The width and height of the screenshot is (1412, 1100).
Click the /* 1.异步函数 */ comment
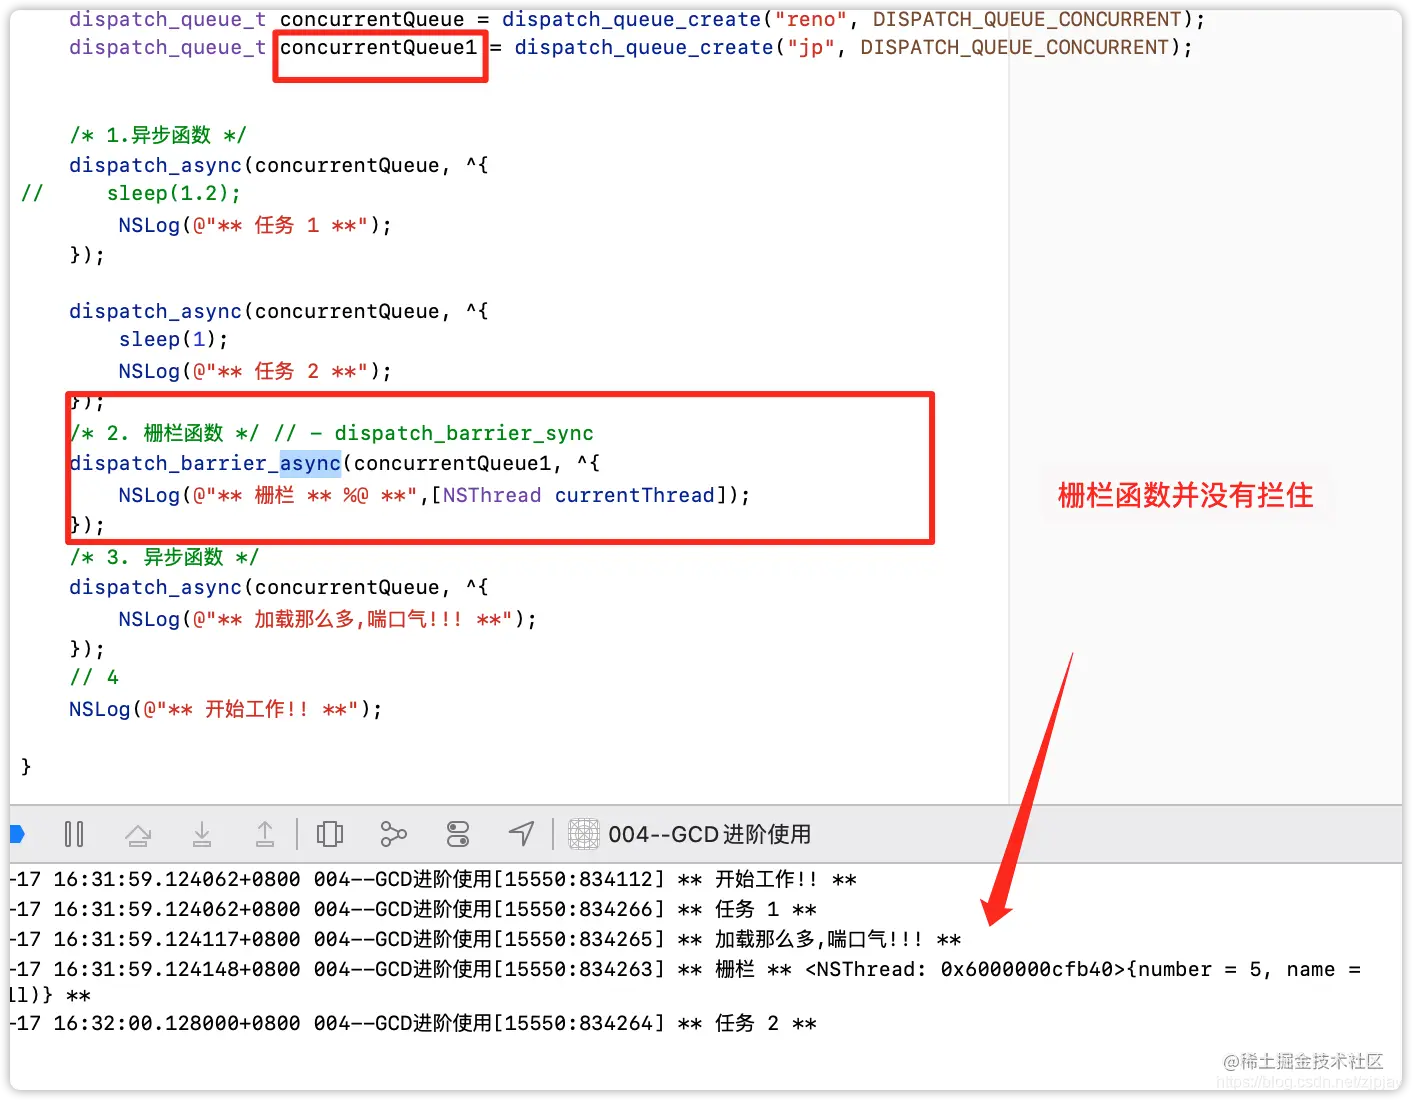point(158,135)
